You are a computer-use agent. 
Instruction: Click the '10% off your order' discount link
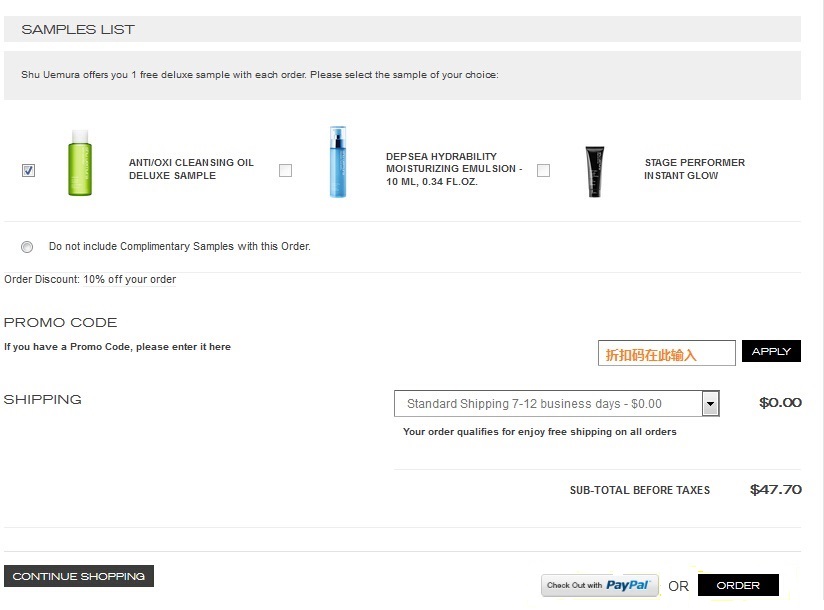pos(129,280)
